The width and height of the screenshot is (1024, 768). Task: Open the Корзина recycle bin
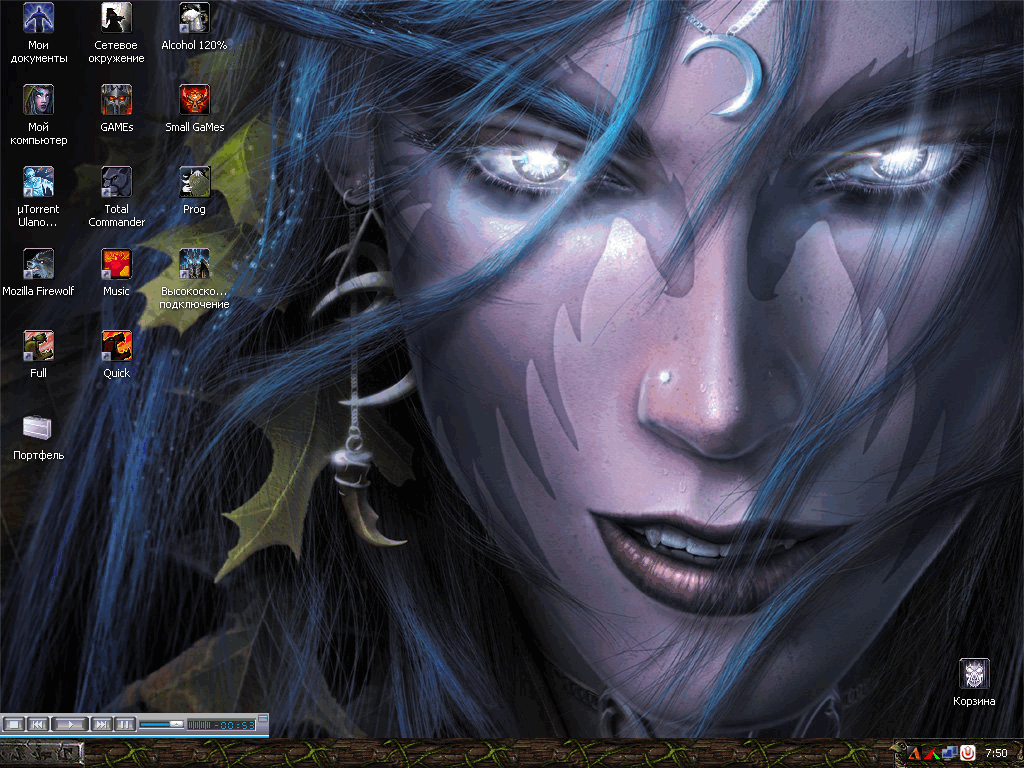click(x=974, y=674)
